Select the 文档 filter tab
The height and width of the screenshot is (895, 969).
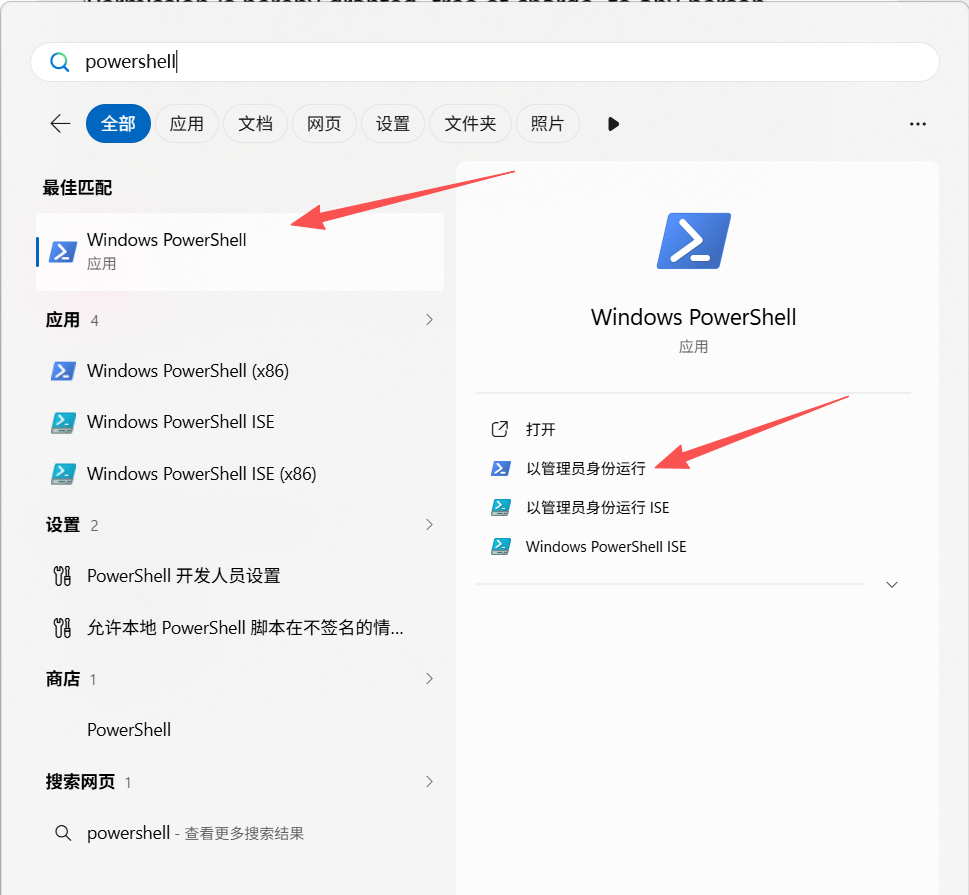255,124
